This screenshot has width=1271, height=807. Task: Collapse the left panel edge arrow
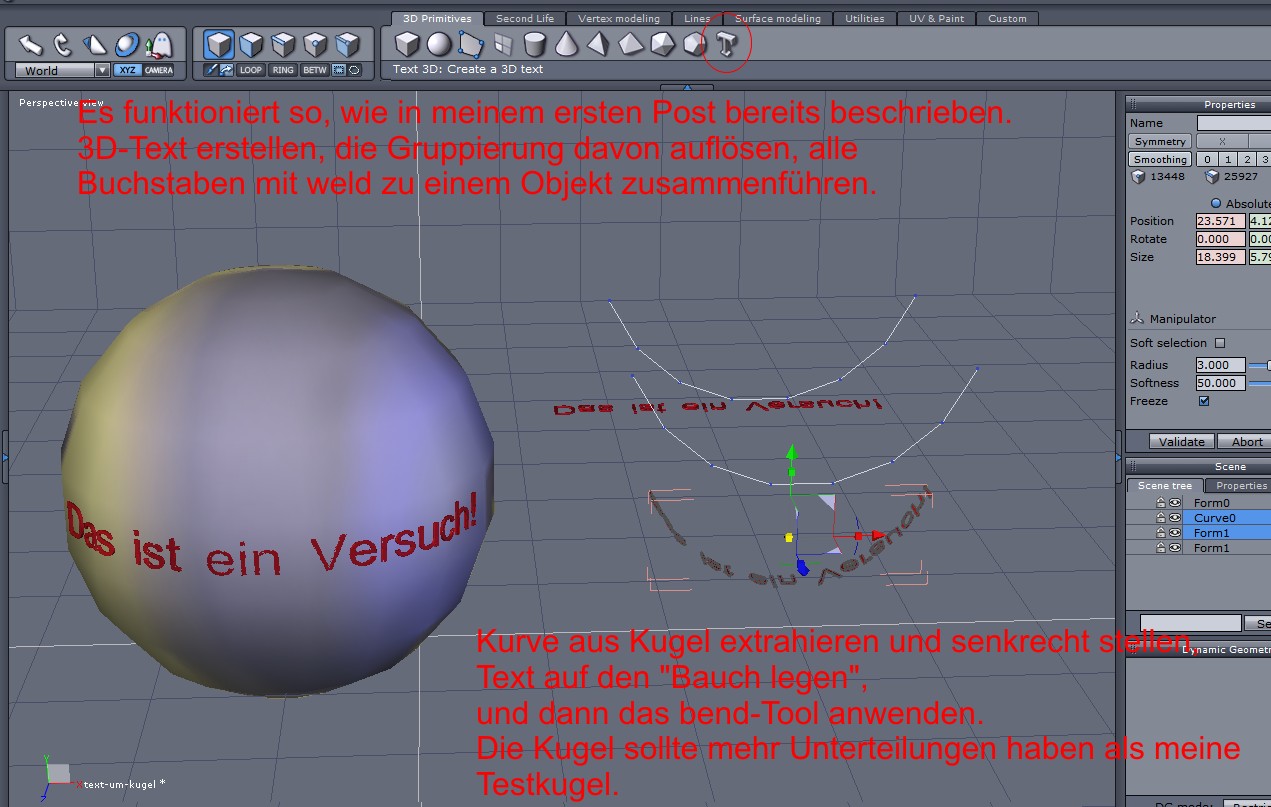coord(5,457)
